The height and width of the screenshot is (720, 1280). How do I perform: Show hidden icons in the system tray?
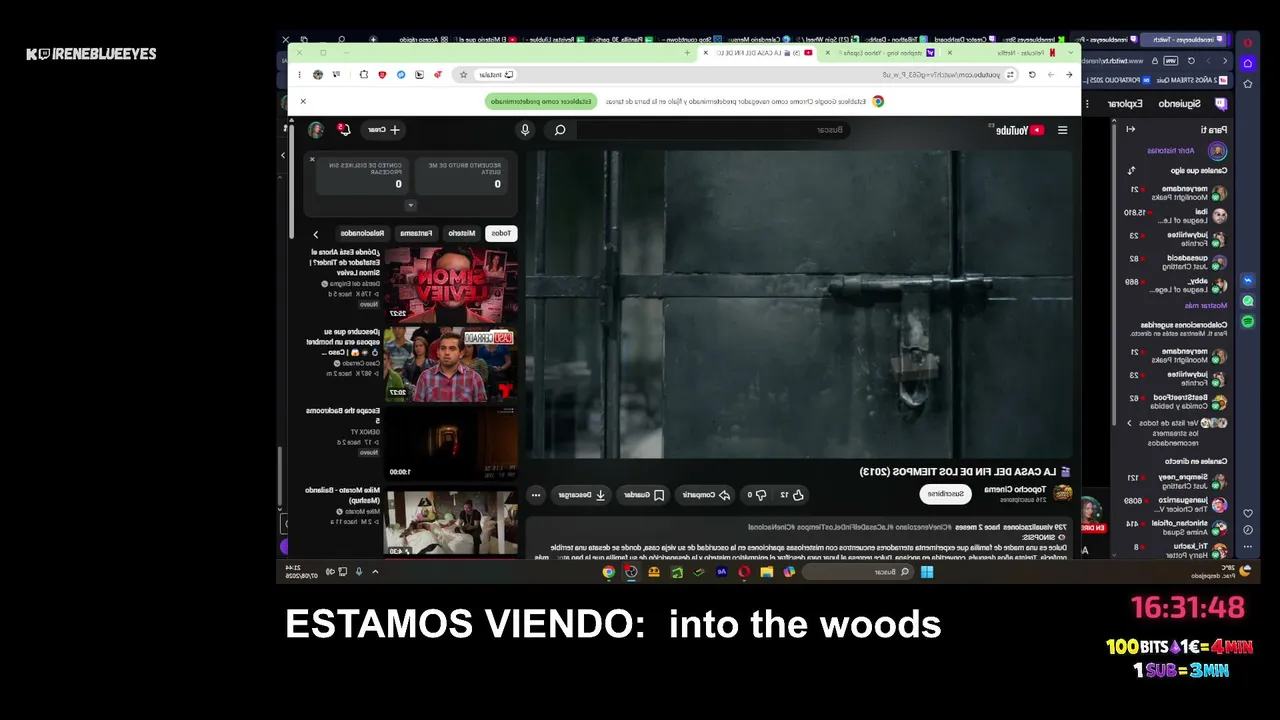click(x=375, y=572)
